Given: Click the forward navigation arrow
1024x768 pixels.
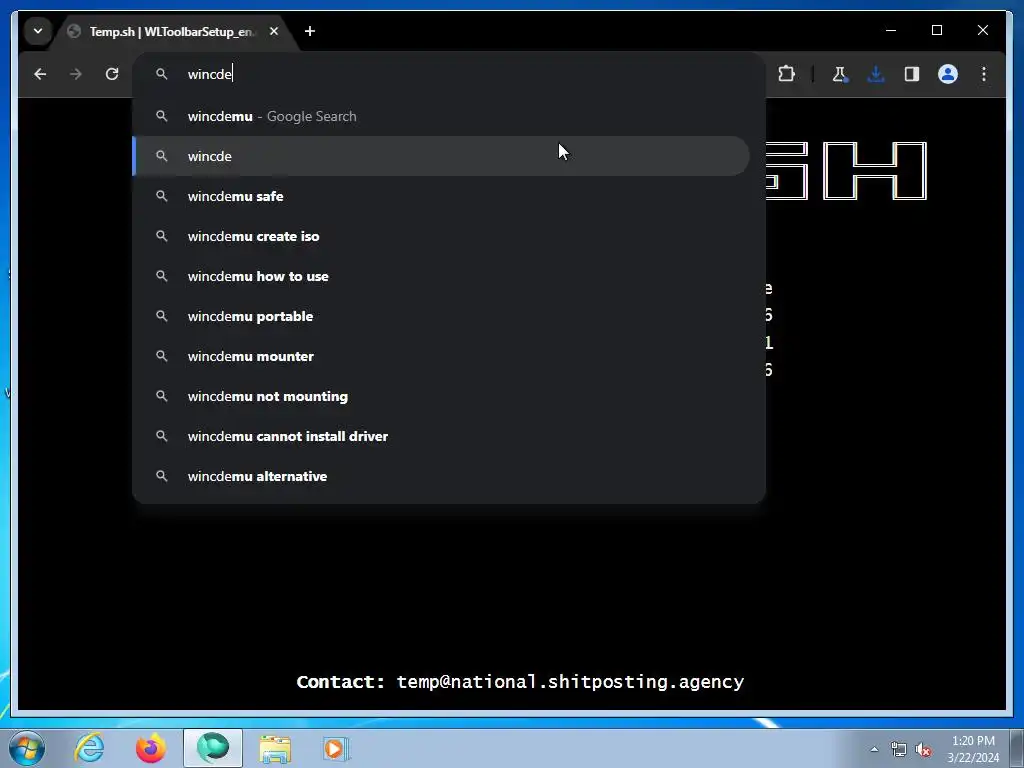Looking at the screenshot, I should 76,74.
